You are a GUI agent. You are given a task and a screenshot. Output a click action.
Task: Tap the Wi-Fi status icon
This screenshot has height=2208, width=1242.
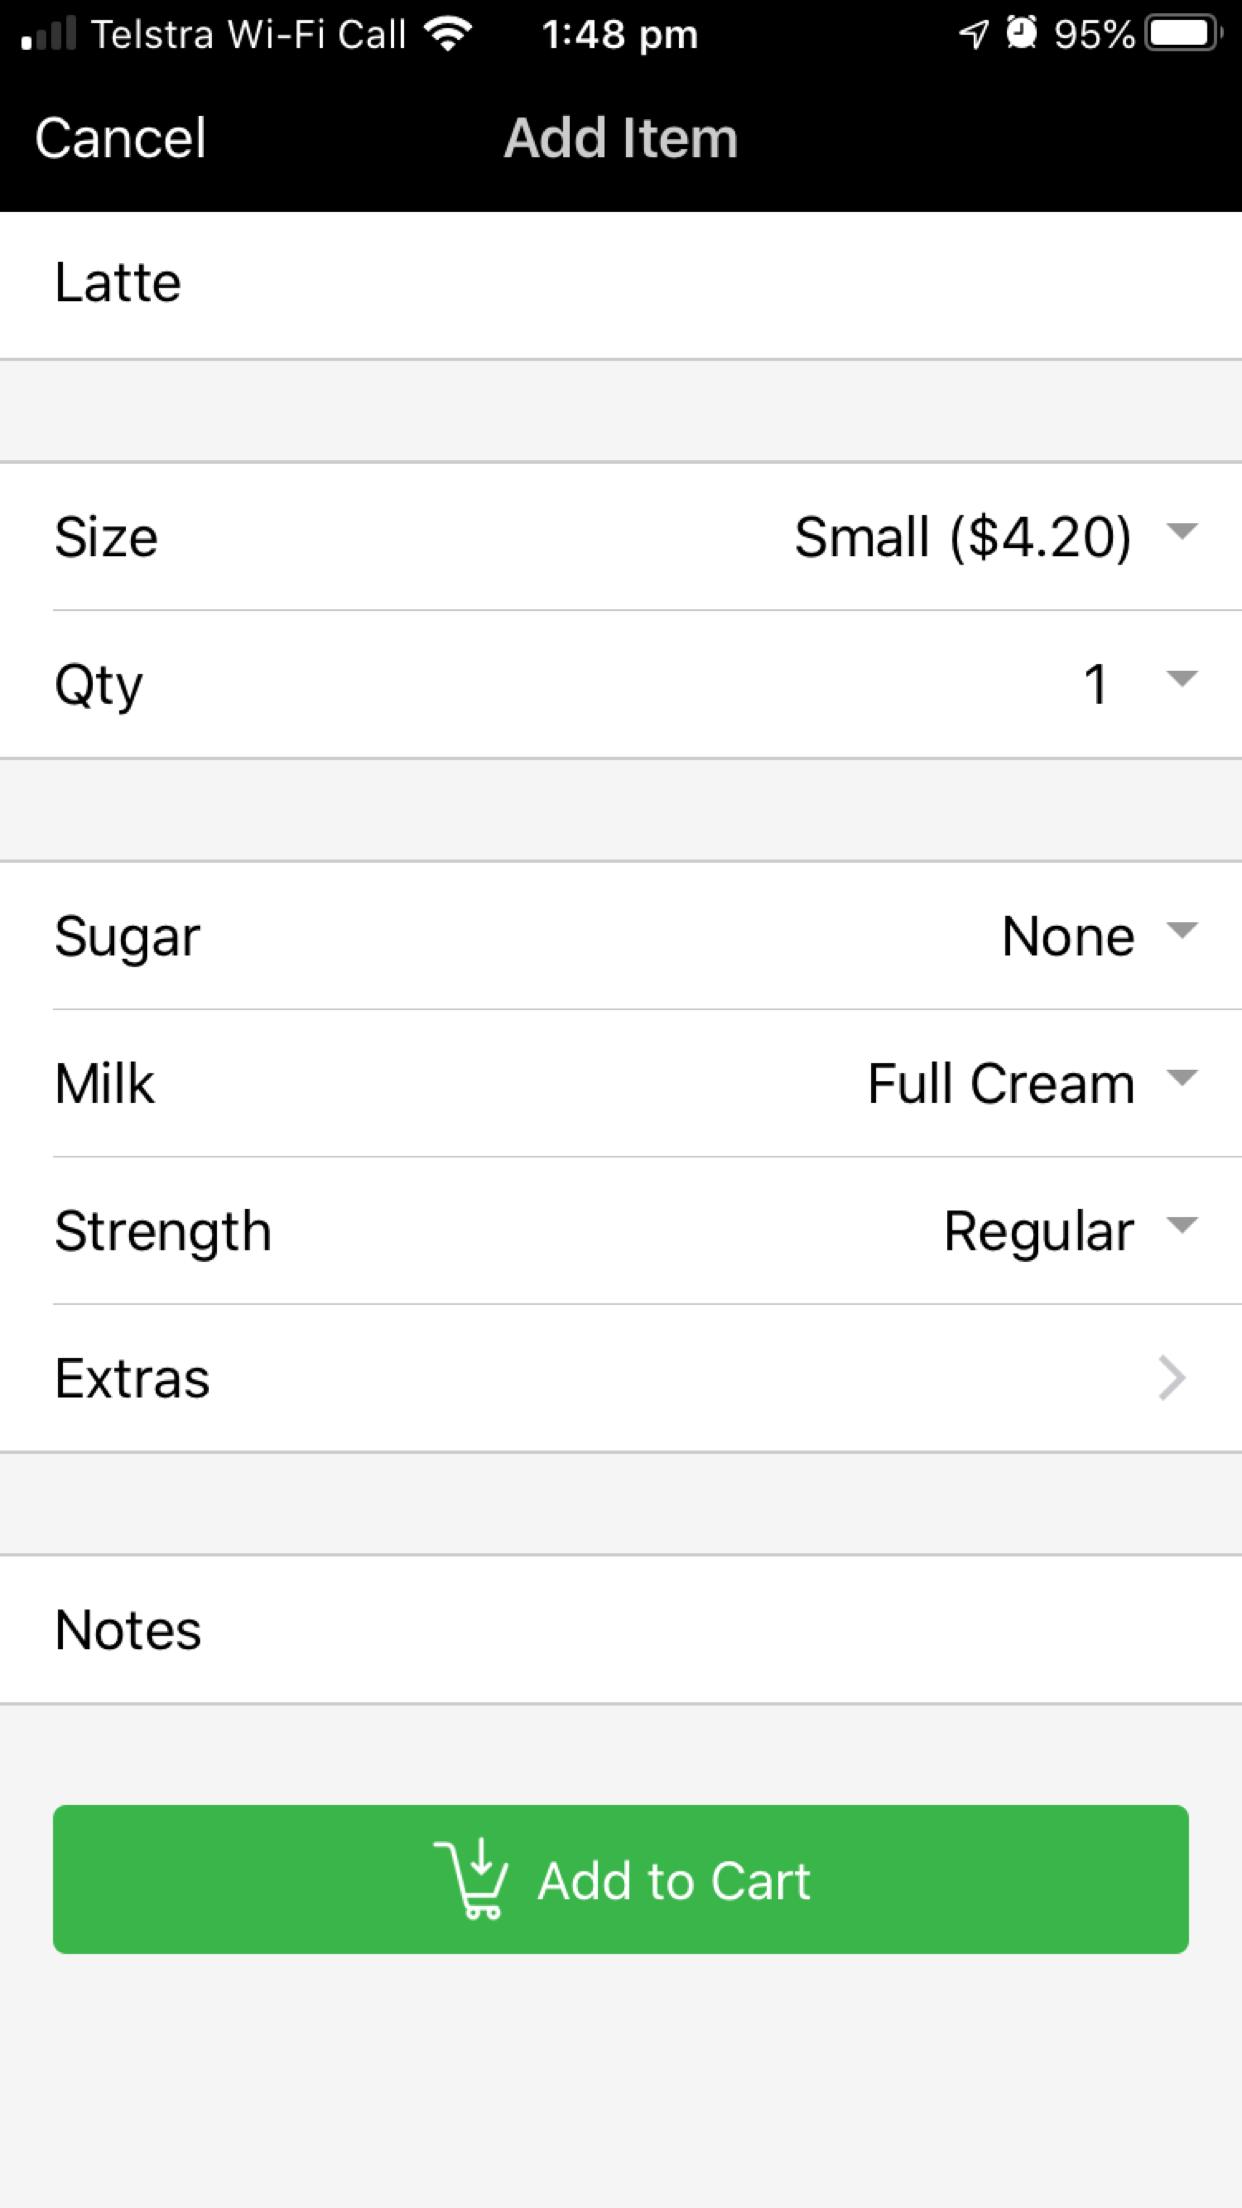(x=448, y=34)
